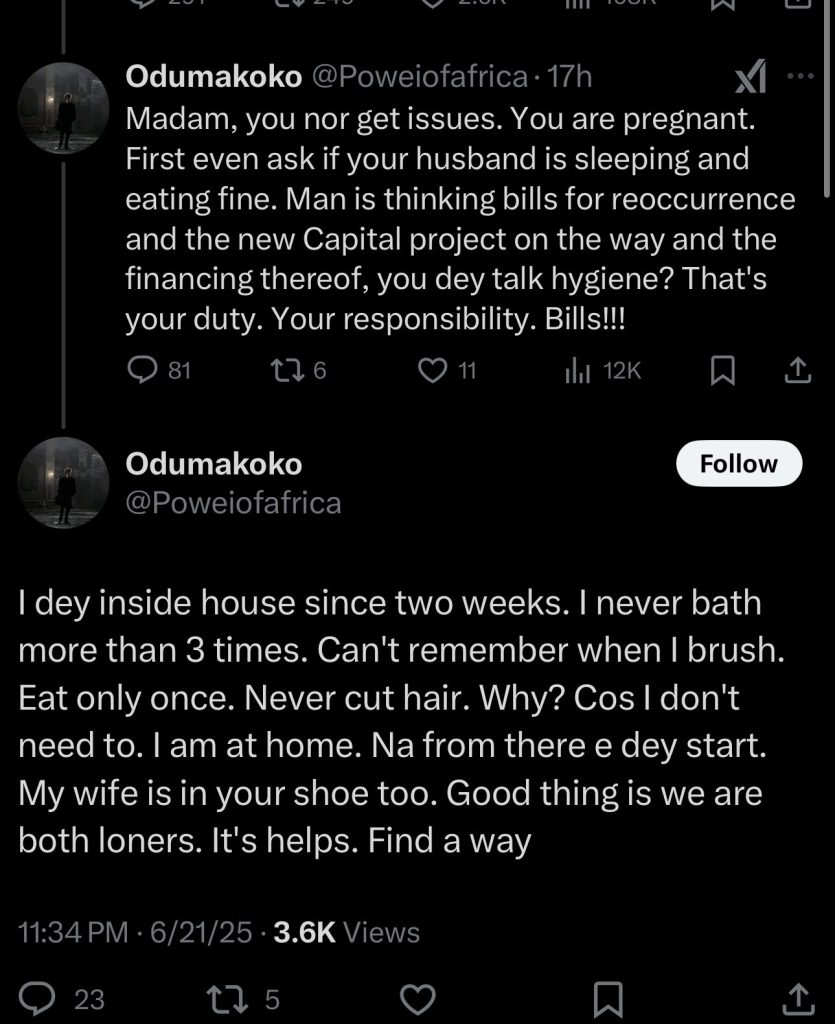Open the 11:34 PM · 6/21/25 timestamp

pos(135,932)
